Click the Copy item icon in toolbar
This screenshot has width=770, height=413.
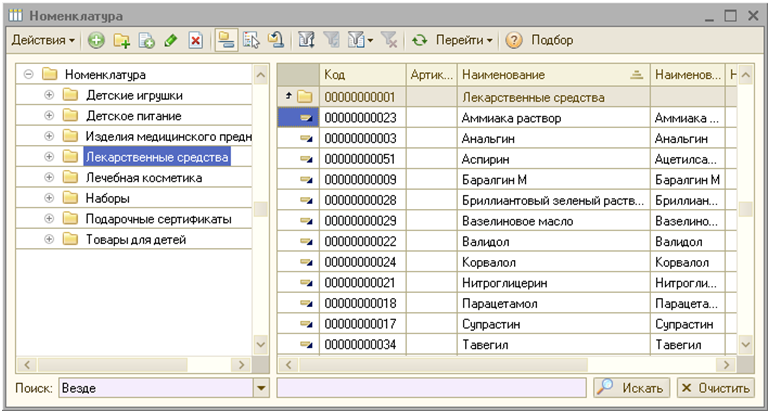(x=147, y=41)
